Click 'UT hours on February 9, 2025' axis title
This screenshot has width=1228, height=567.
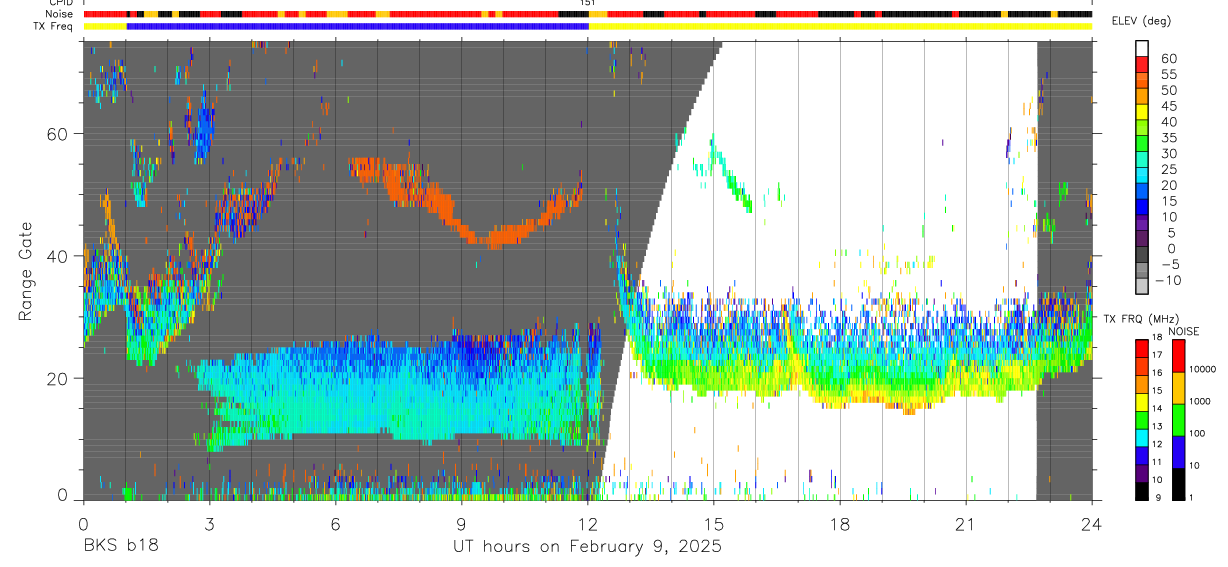[x=587, y=547]
